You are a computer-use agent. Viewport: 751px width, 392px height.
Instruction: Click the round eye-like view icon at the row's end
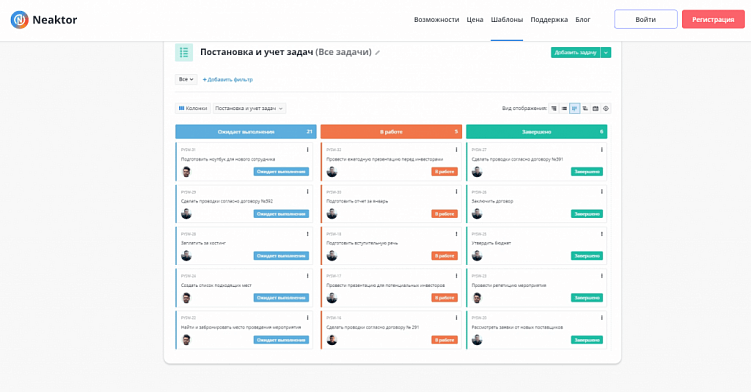point(606,108)
